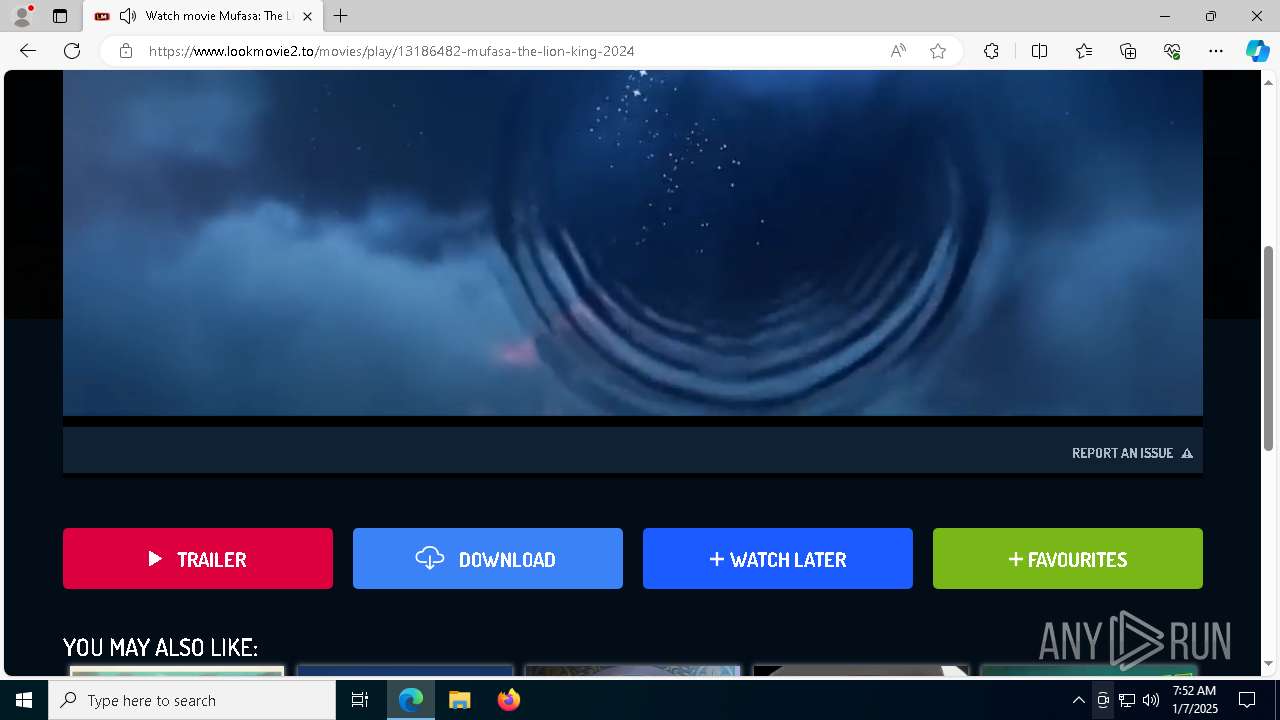Open Microsoft Edge from taskbar
This screenshot has height=720, width=1280.
411,700
